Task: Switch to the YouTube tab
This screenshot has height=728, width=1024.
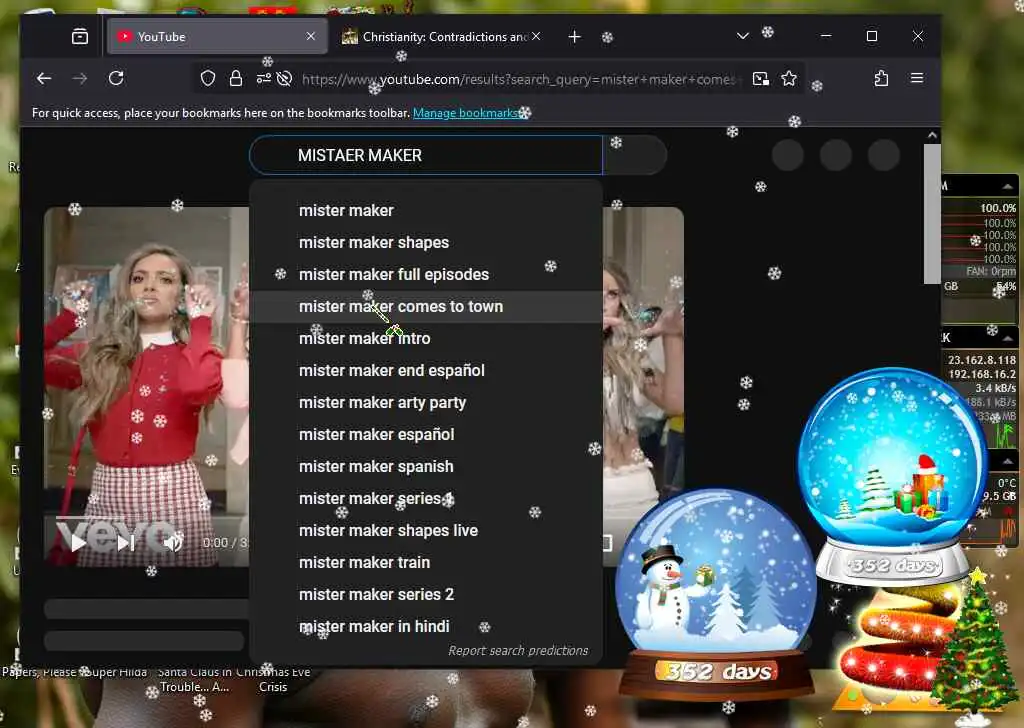Action: 215,37
